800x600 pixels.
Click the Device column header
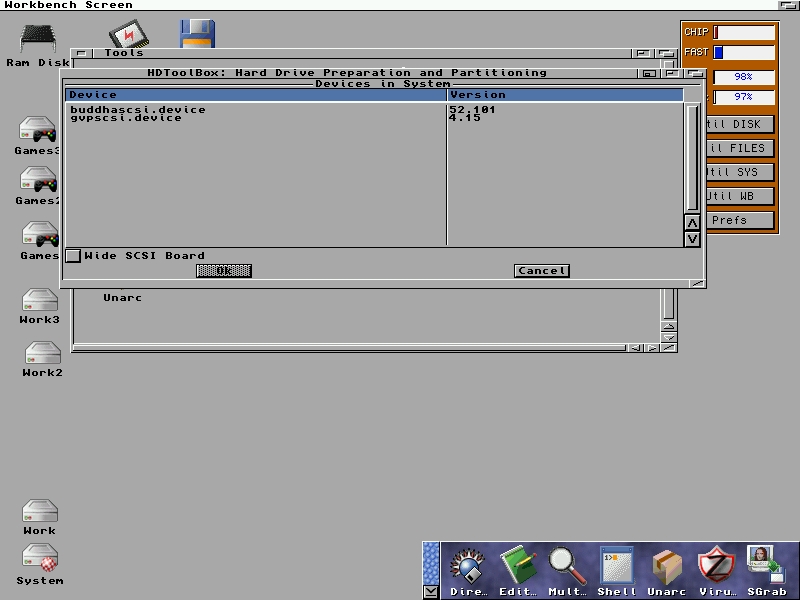(x=256, y=95)
